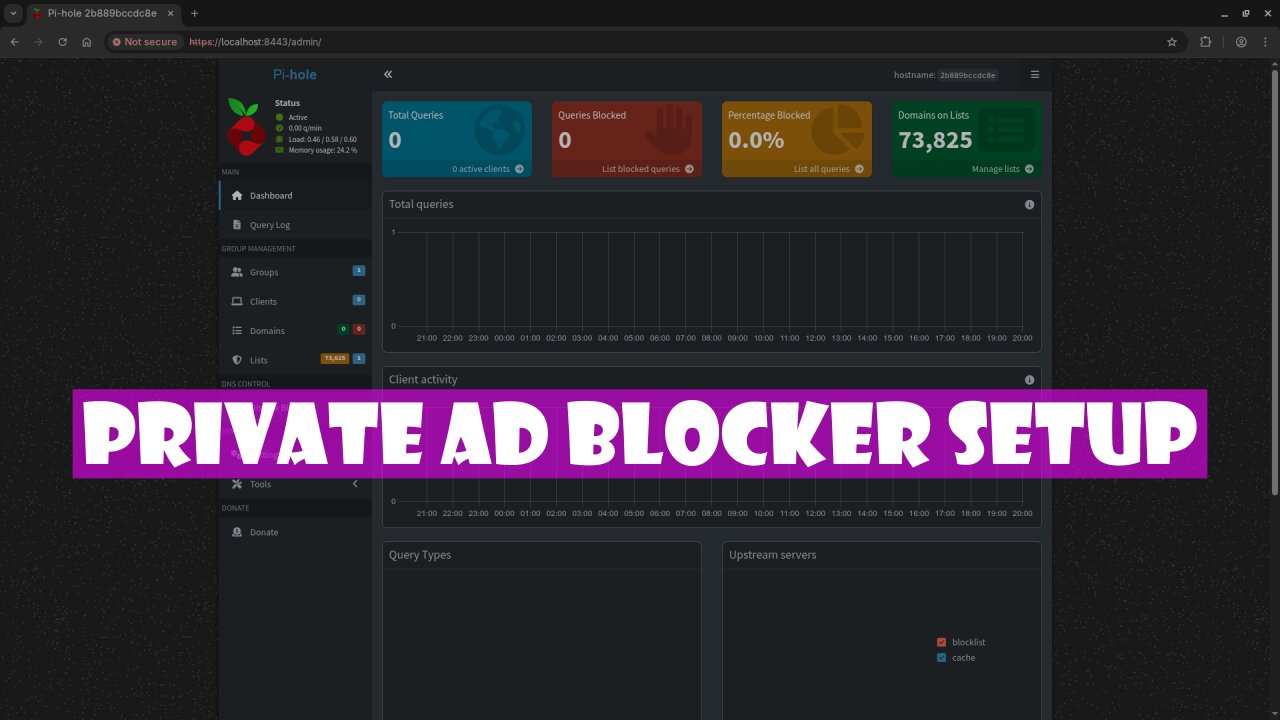Click the 73,825 badge on Lists
The image size is (1280, 720).
pos(335,358)
